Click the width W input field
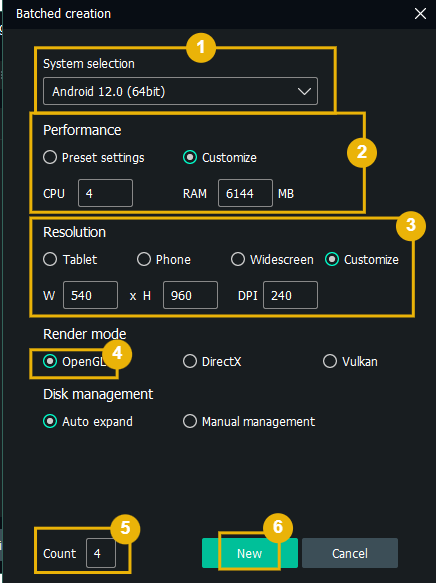 click(90, 296)
